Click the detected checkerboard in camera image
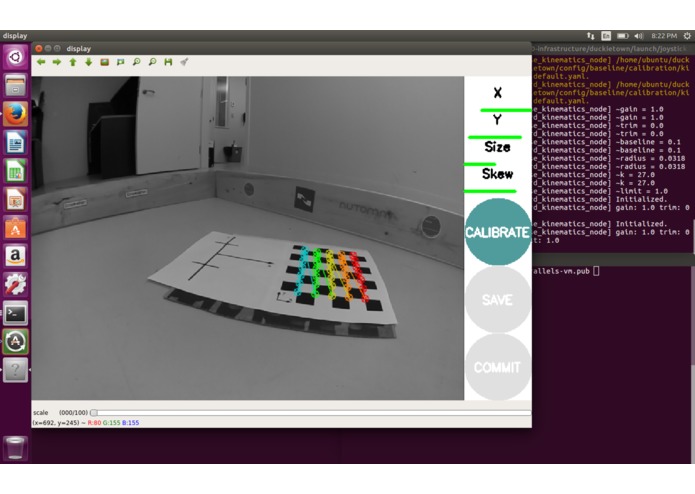This screenshot has width=695, height=494. click(x=331, y=277)
